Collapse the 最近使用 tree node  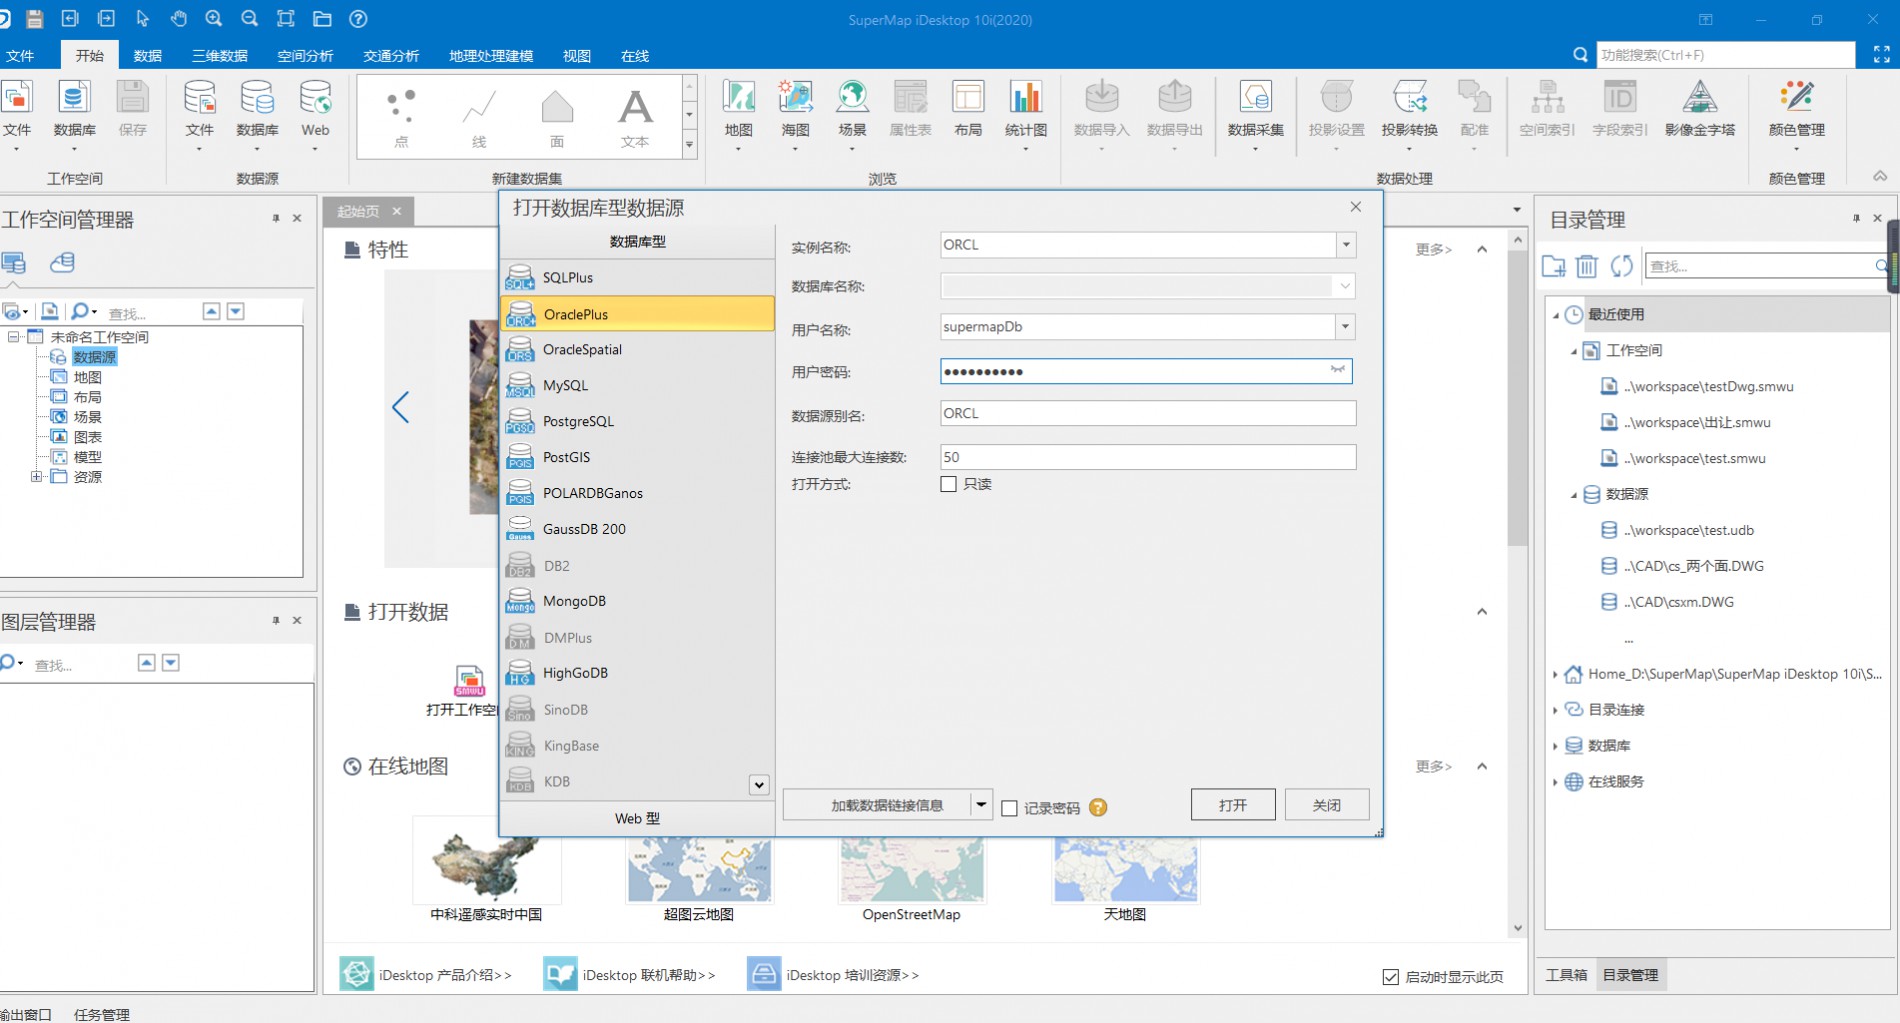(x=1556, y=315)
